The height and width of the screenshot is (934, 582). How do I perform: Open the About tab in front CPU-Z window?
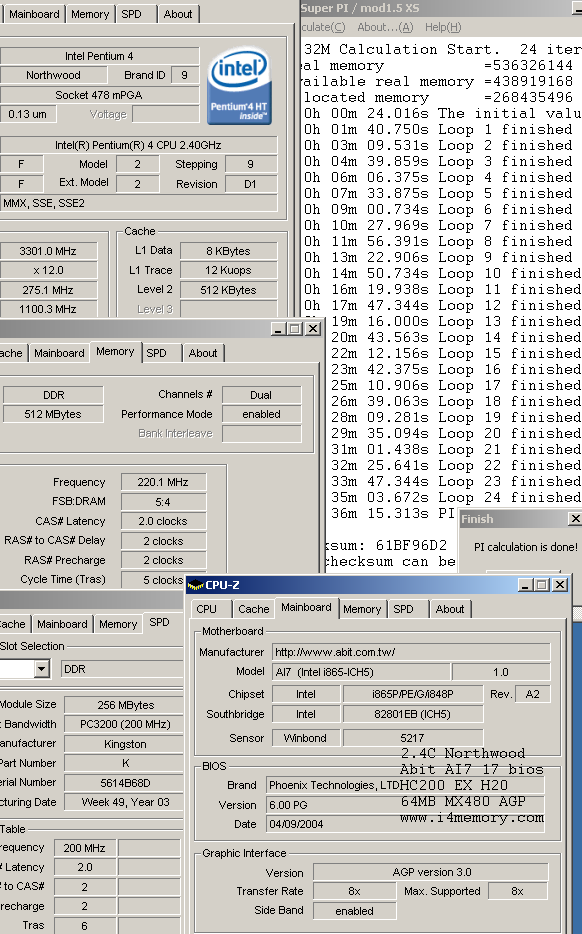point(450,609)
